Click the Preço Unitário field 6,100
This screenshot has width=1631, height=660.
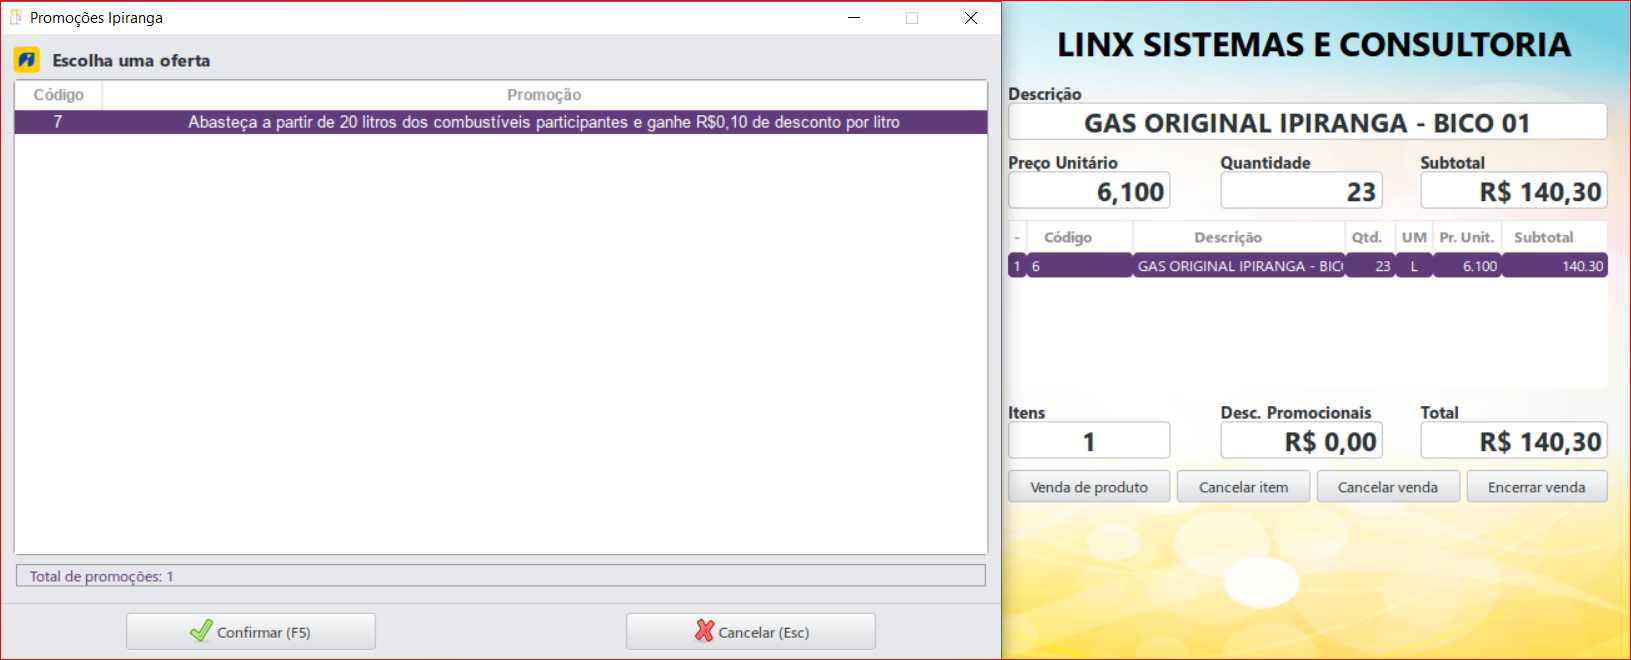pyautogui.click(x=1089, y=191)
